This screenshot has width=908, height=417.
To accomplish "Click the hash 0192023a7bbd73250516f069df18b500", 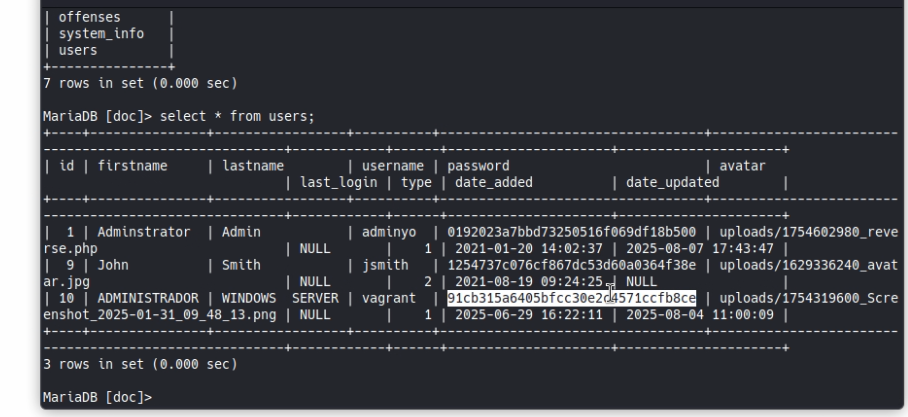I will click(571, 232).
